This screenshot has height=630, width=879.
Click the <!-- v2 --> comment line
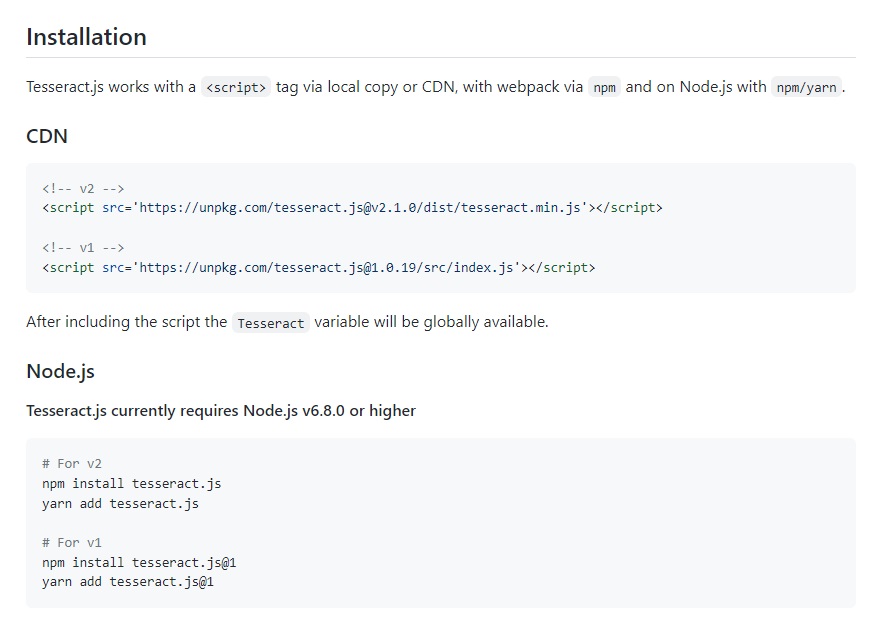[83, 189]
